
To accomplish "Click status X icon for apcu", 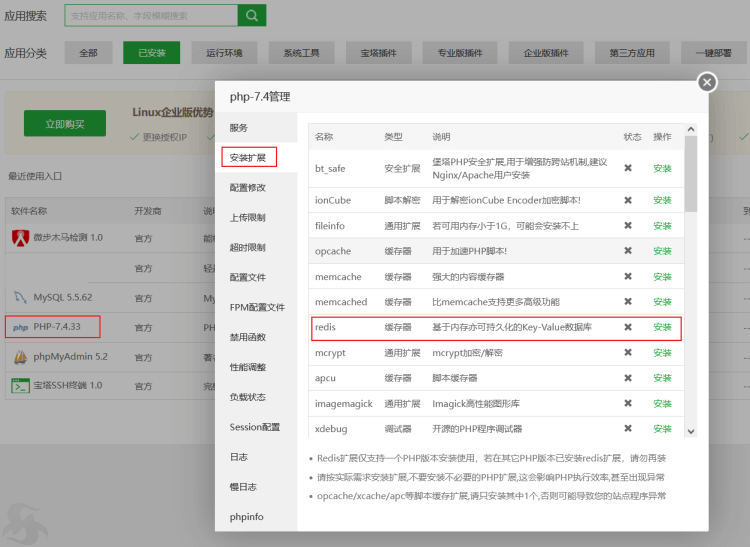I will [628, 378].
